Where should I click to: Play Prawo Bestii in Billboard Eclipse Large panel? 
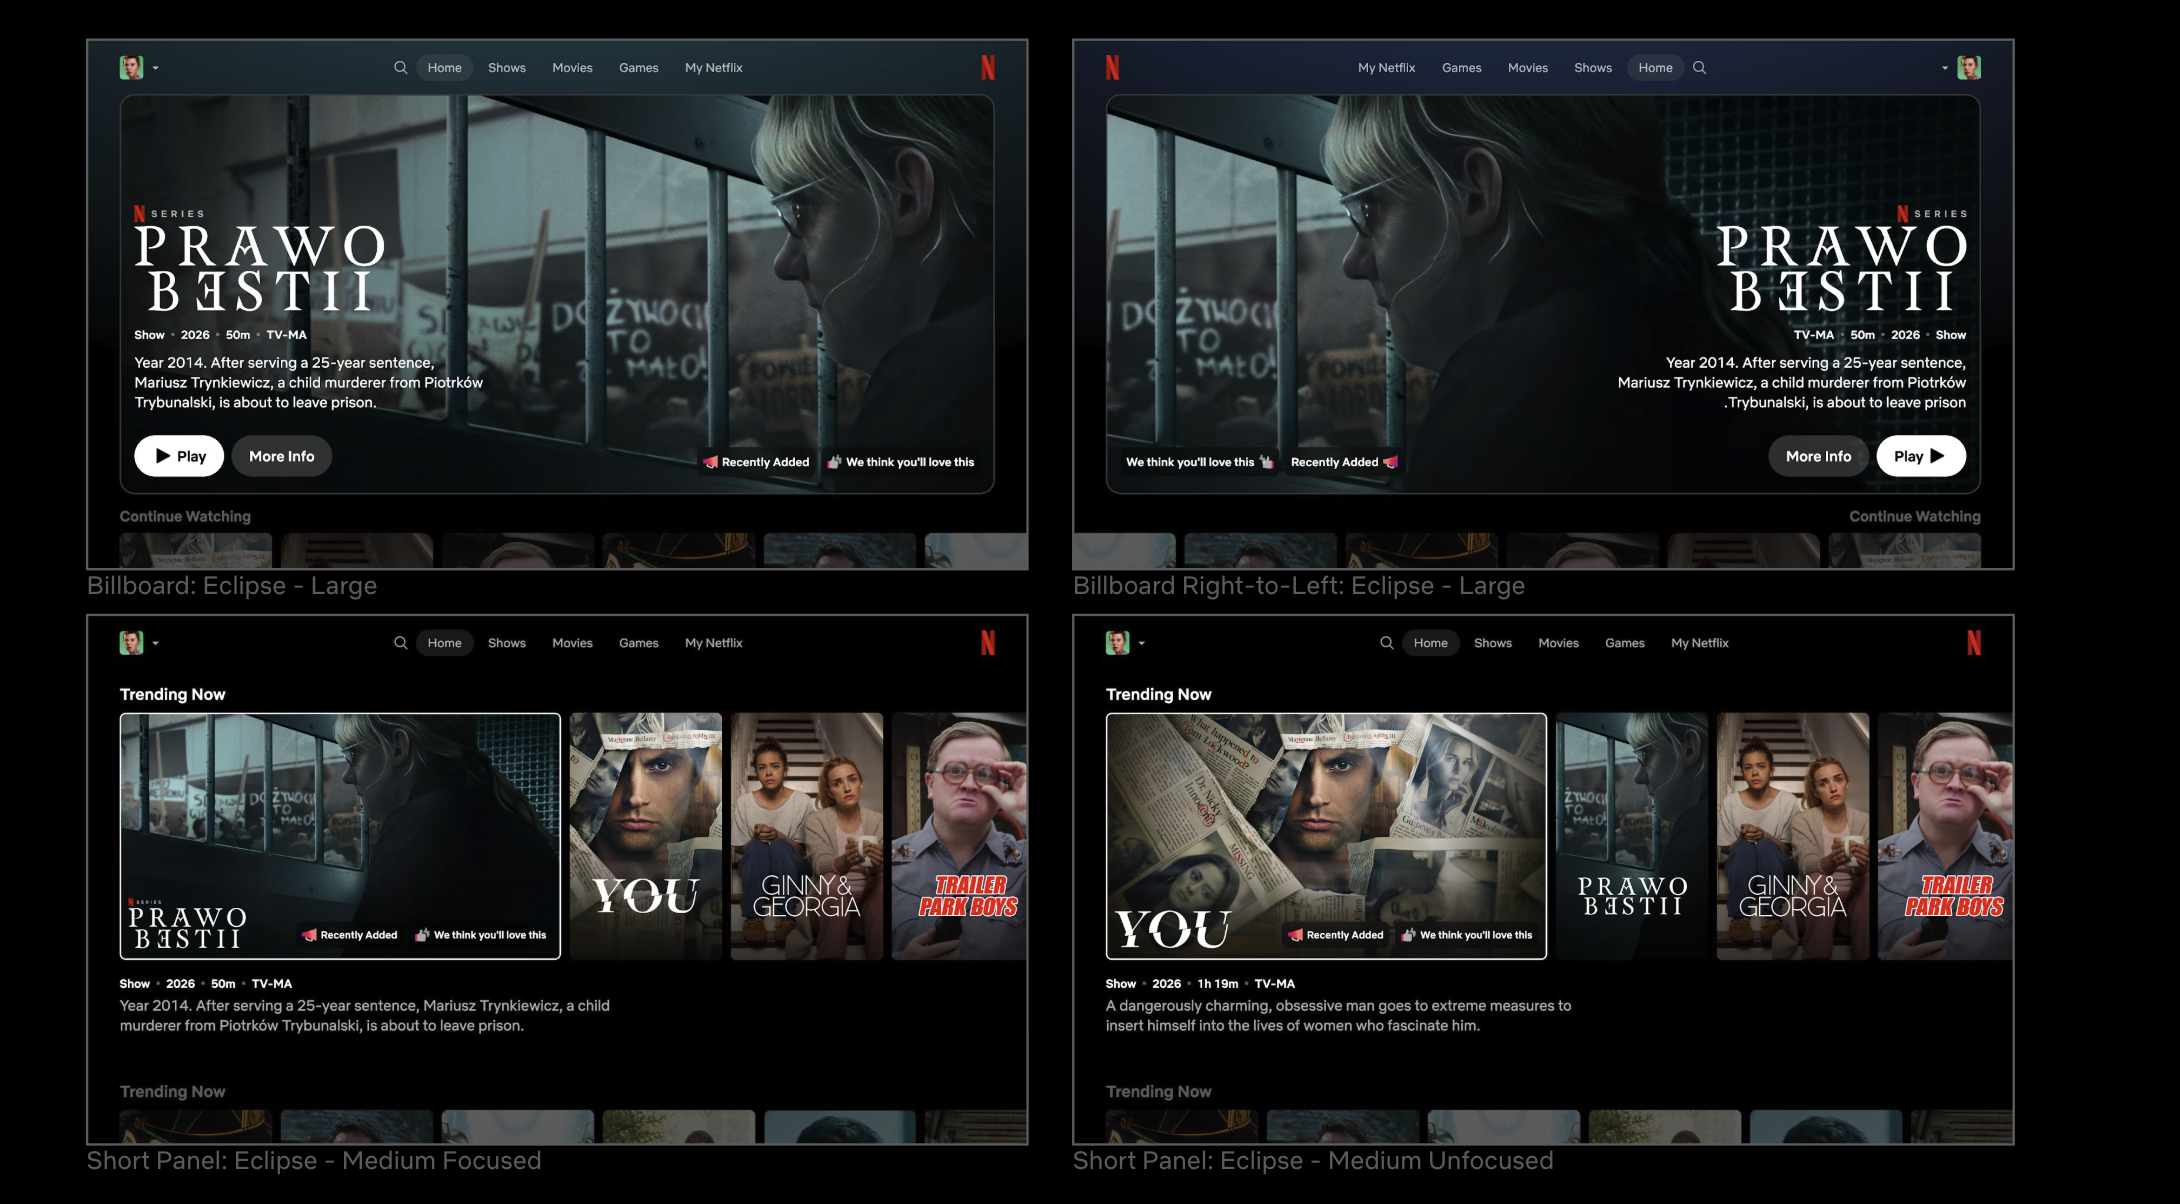[x=179, y=456]
